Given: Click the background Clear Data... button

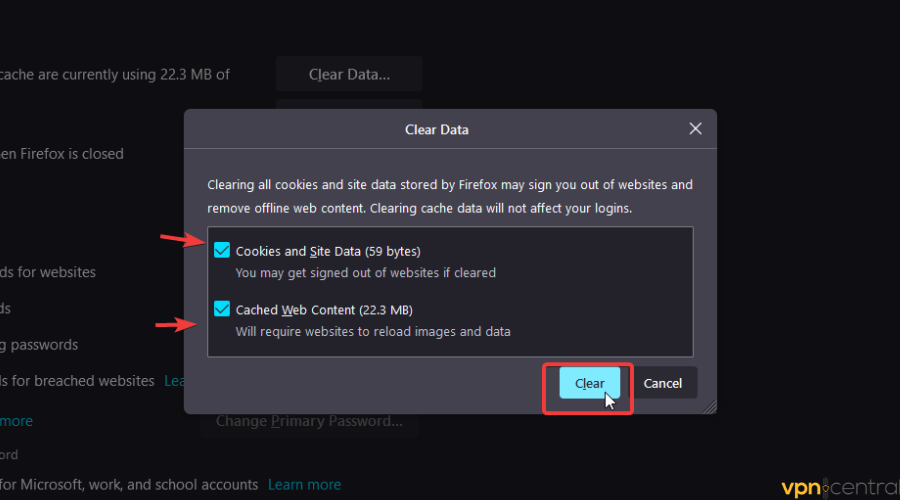Looking at the screenshot, I should click(x=348, y=74).
